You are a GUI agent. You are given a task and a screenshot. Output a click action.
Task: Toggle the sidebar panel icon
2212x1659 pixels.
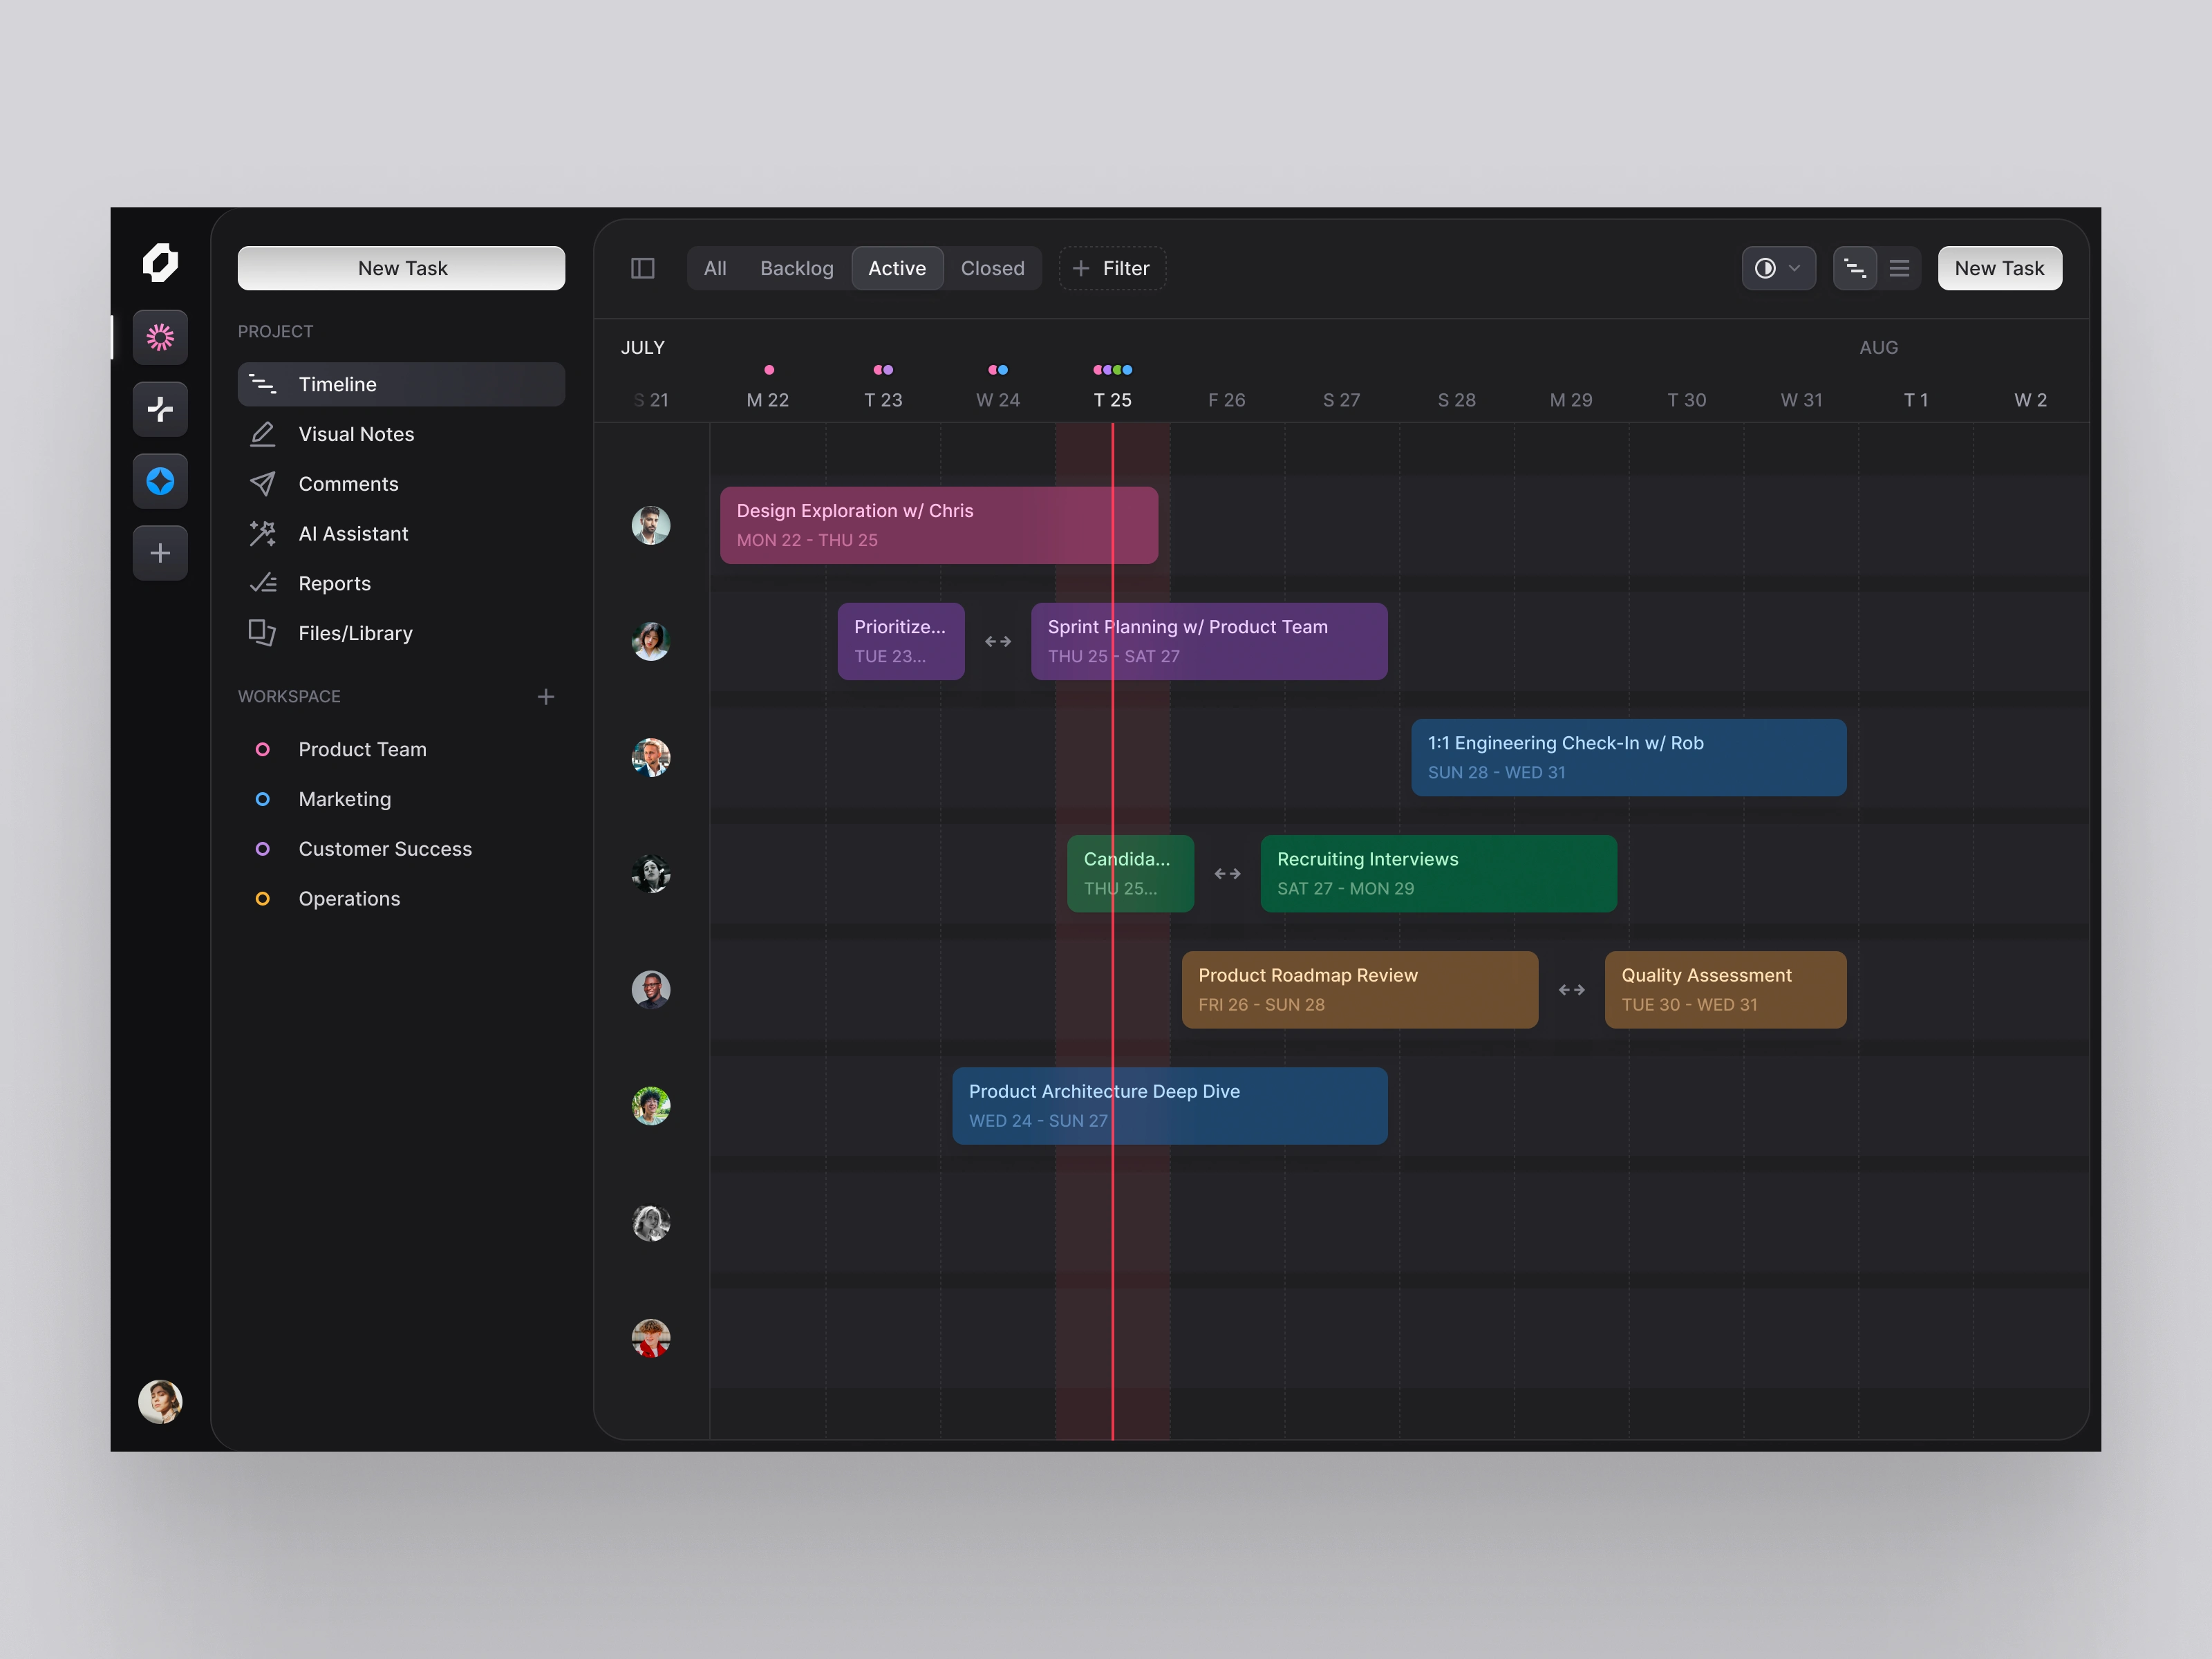[x=642, y=268]
